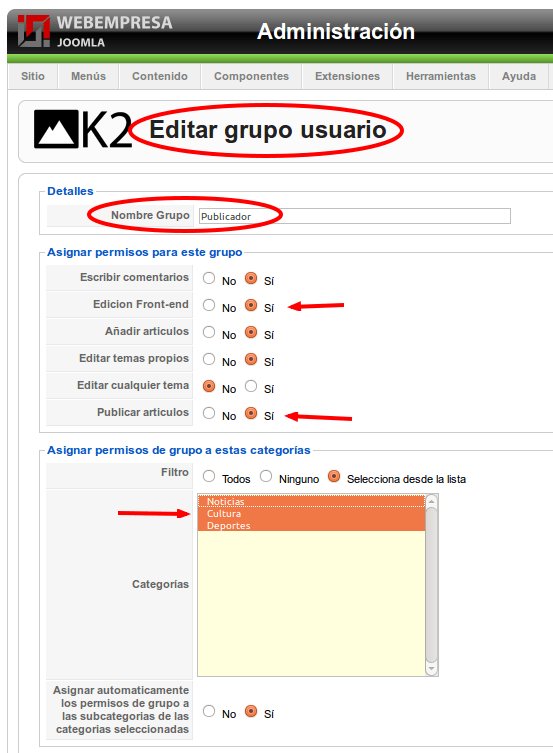Set Escribir comentarios to No
553x753 pixels.
209,278
